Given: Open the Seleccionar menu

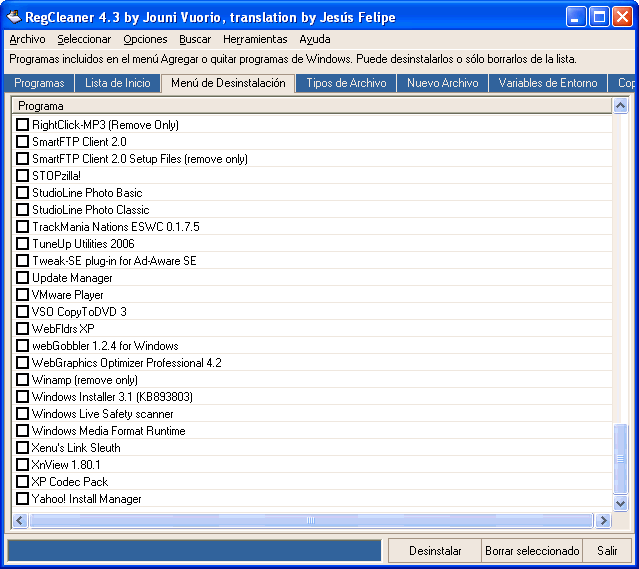Looking at the screenshot, I should coord(84,39).
